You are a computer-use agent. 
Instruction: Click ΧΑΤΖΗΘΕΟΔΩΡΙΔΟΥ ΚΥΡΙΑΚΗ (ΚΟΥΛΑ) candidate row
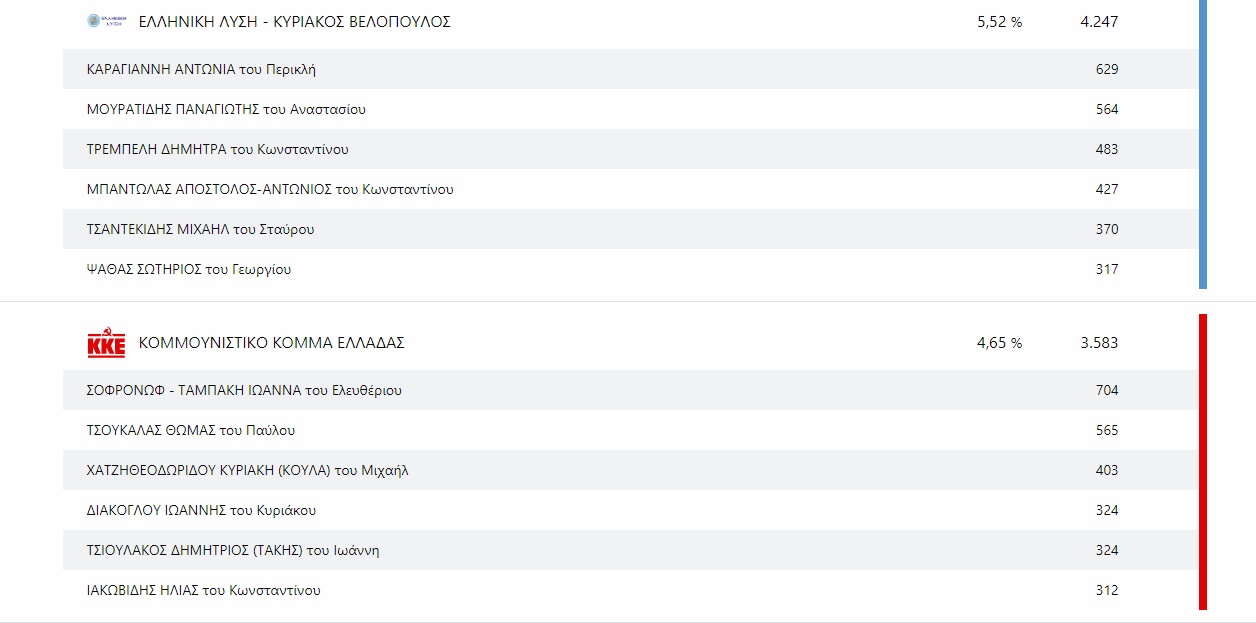pos(248,471)
